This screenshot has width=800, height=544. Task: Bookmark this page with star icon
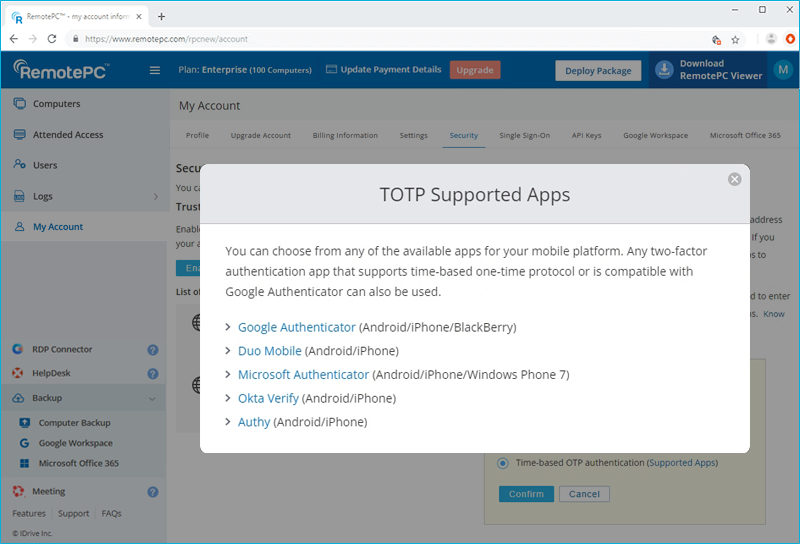(x=735, y=39)
